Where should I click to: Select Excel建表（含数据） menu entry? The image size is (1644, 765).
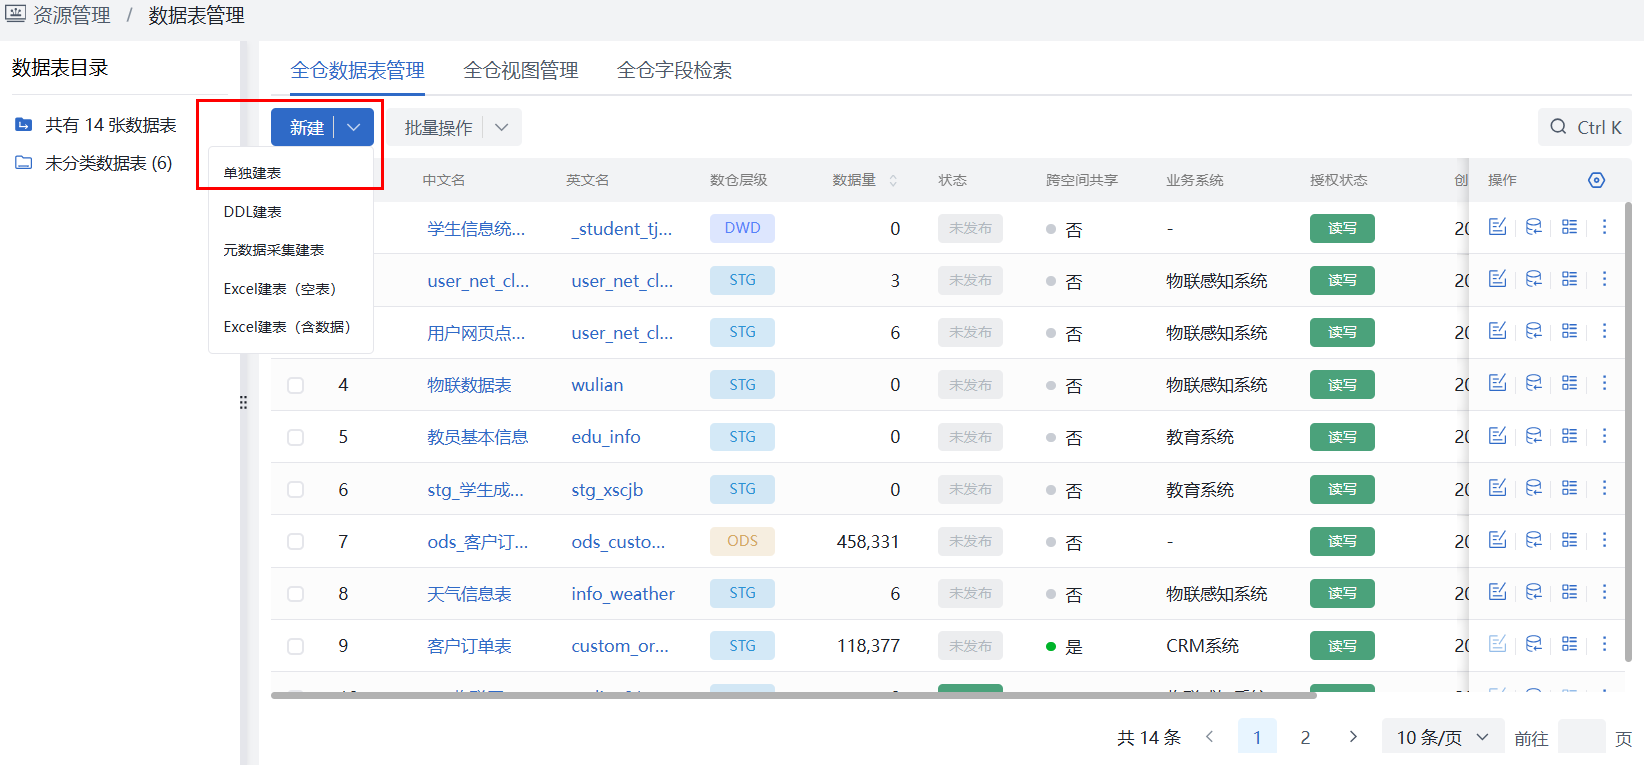[287, 327]
